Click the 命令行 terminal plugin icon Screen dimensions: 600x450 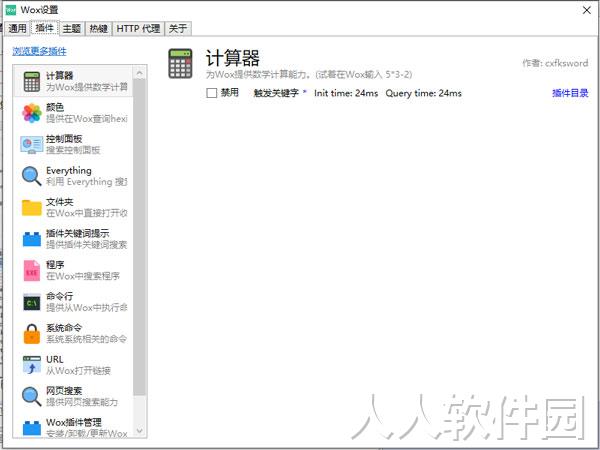[32, 302]
